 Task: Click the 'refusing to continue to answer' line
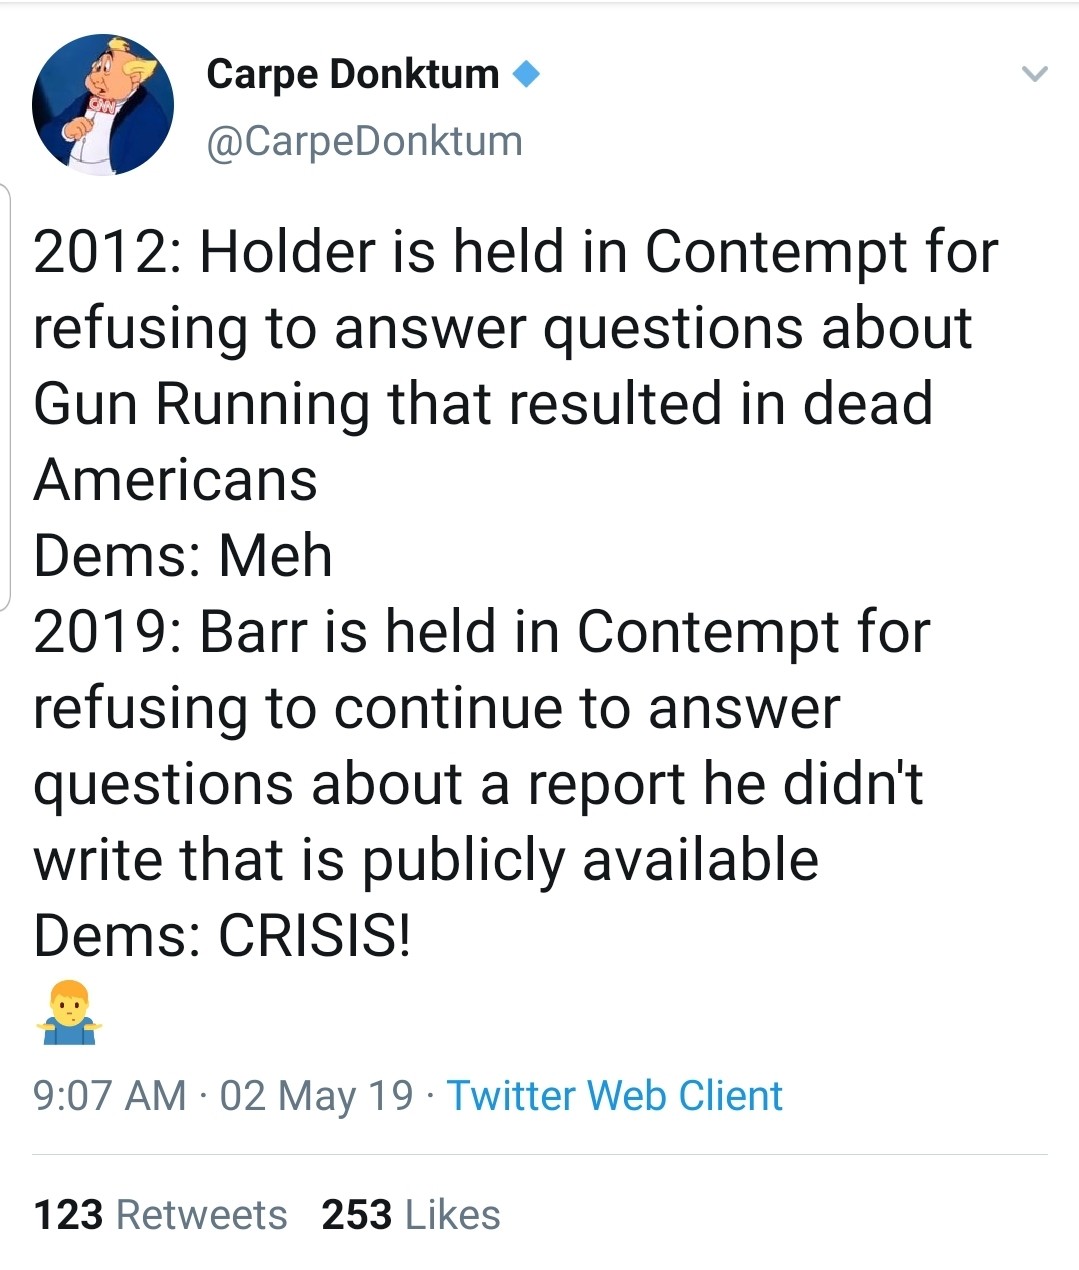coord(437,708)
